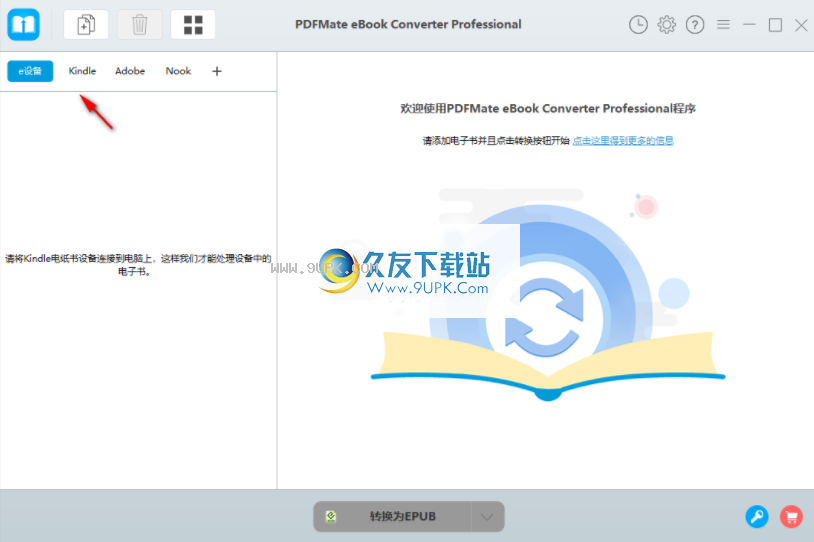Open help question mark icon
Screen dimensions: 814x542
[x=695, y=24]
